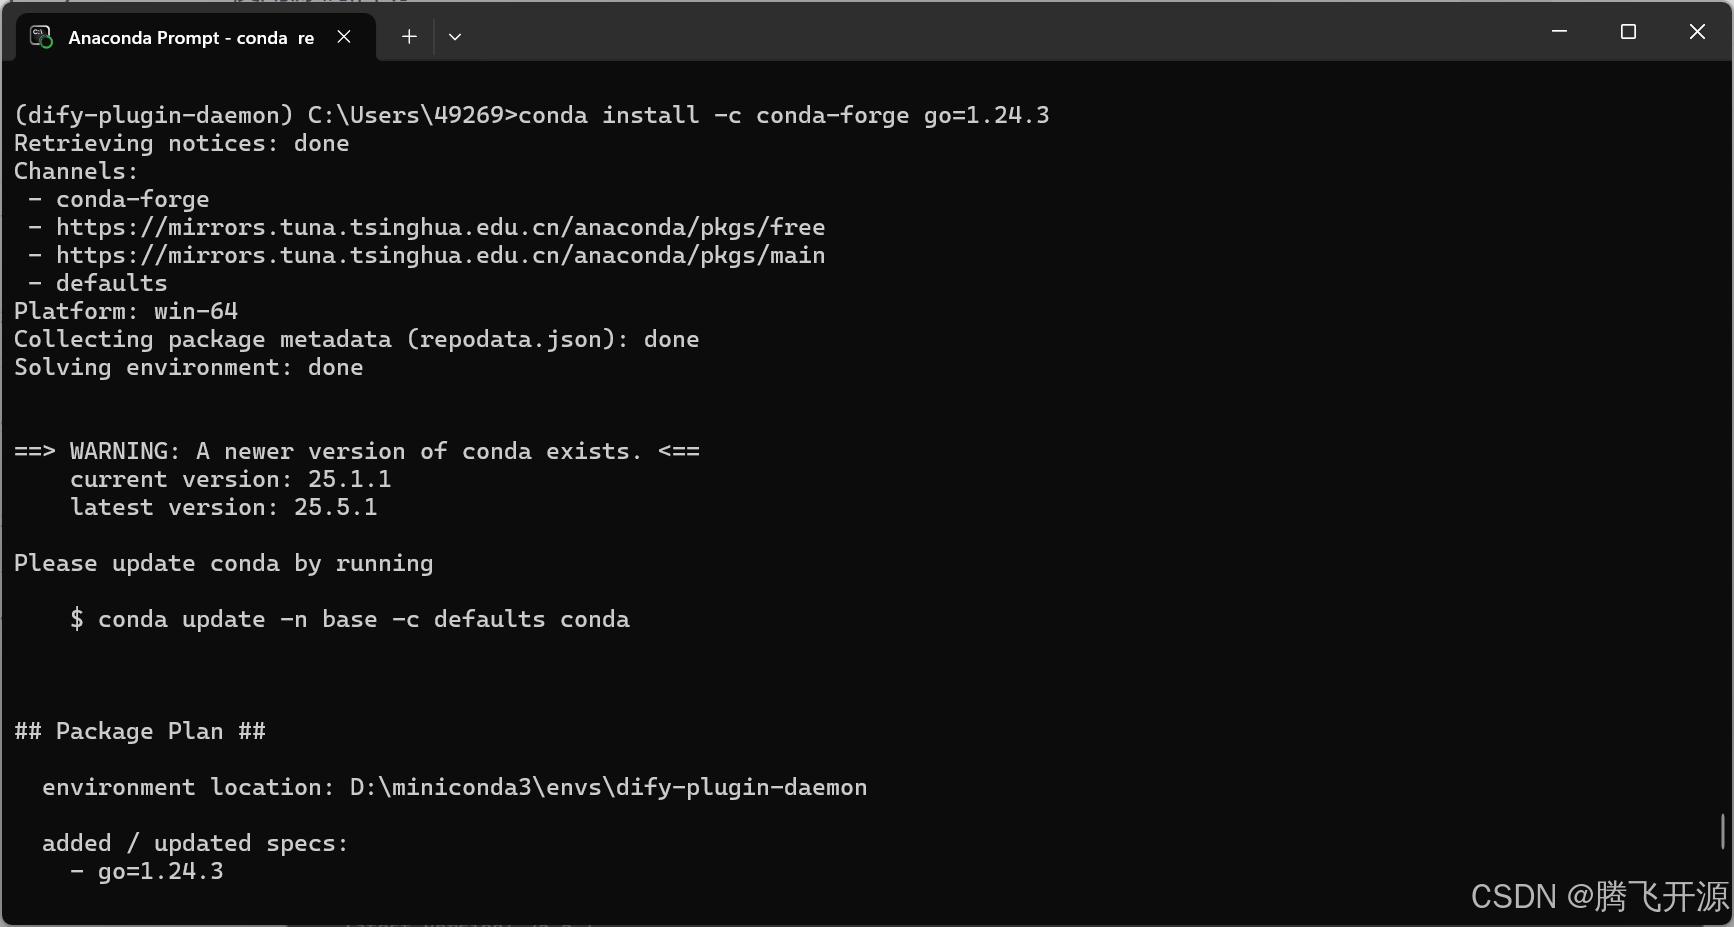Click the Solving environment done line
1734x927 pixels.
(x=188, y=367)
